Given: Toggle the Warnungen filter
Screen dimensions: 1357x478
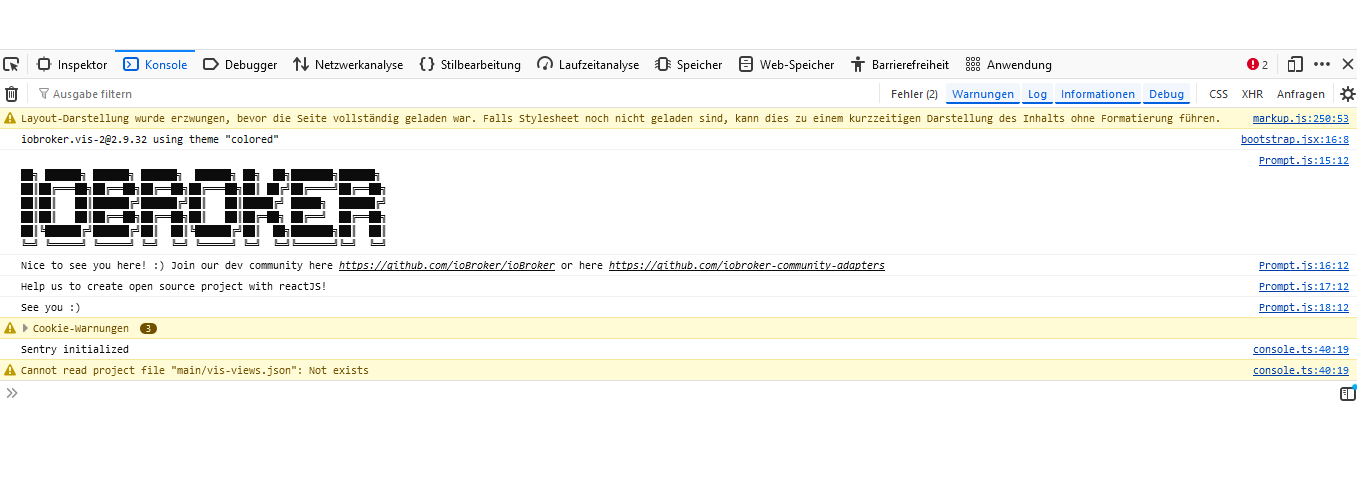Looking at the screenshot, I should click(982, 94).
